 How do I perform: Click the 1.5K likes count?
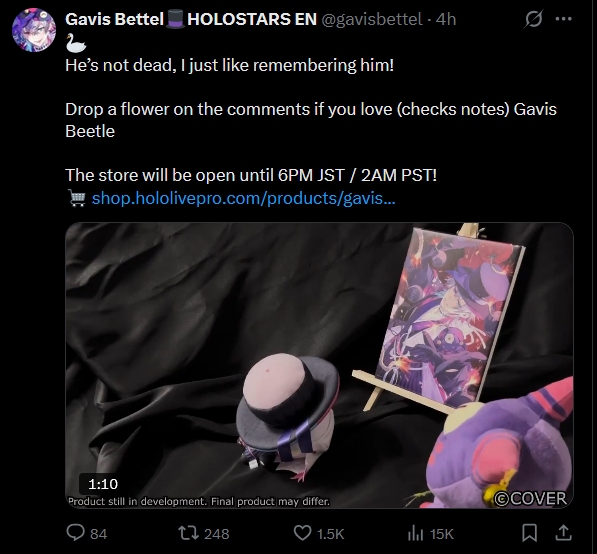coord(330,534)
